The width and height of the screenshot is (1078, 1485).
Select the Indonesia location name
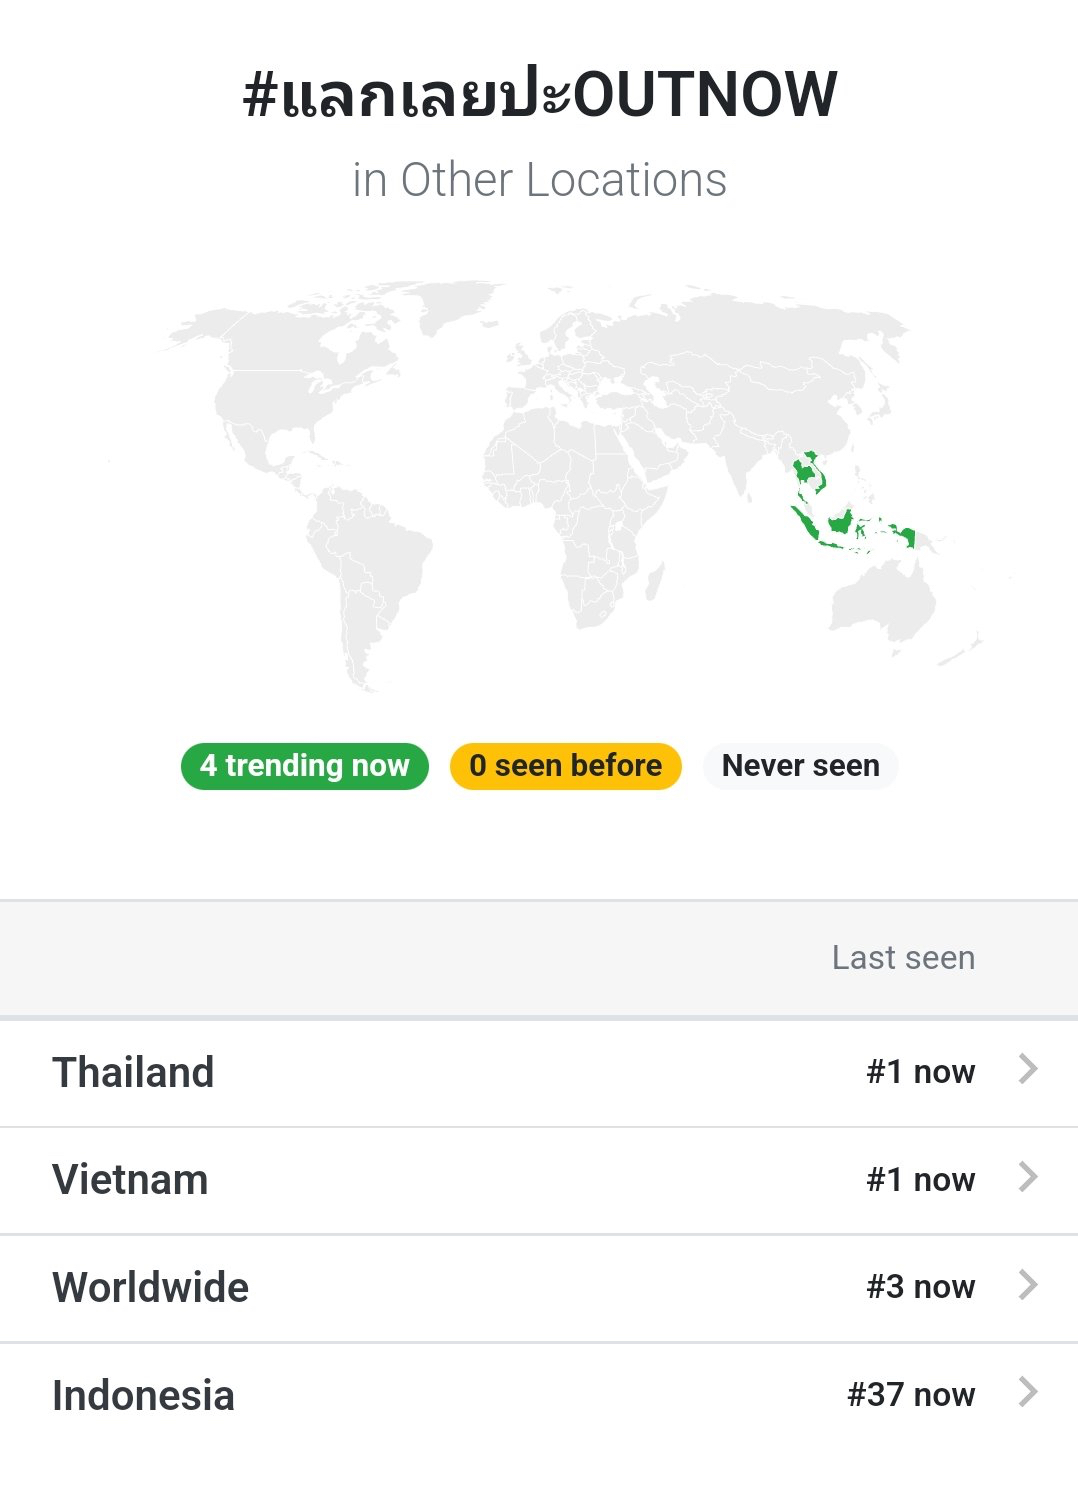click(x=143, y=1396)
